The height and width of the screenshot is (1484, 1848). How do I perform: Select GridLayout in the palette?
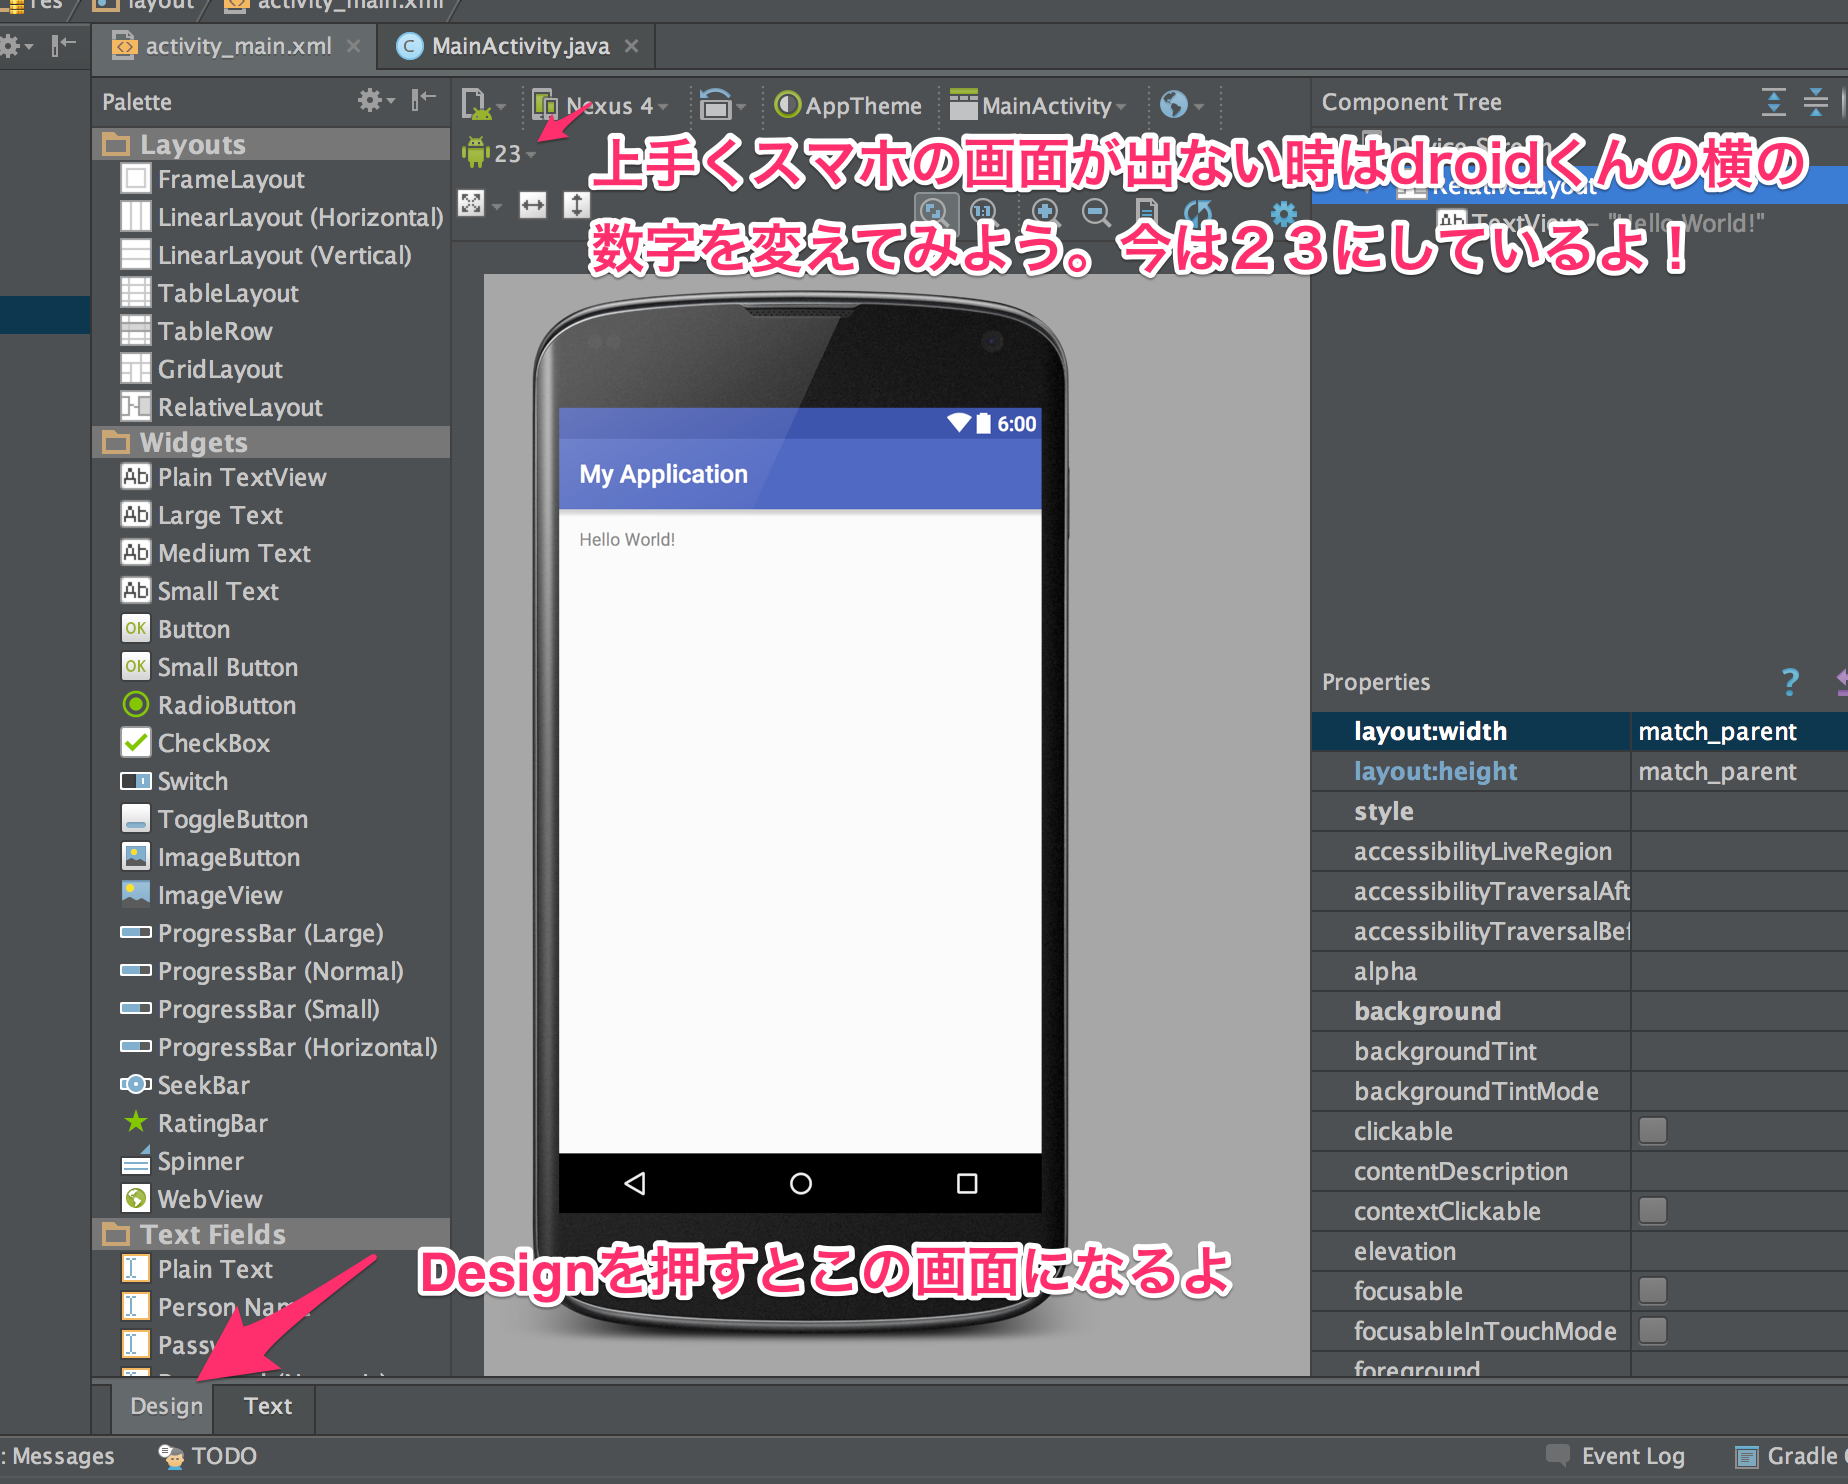pos(202,369)
